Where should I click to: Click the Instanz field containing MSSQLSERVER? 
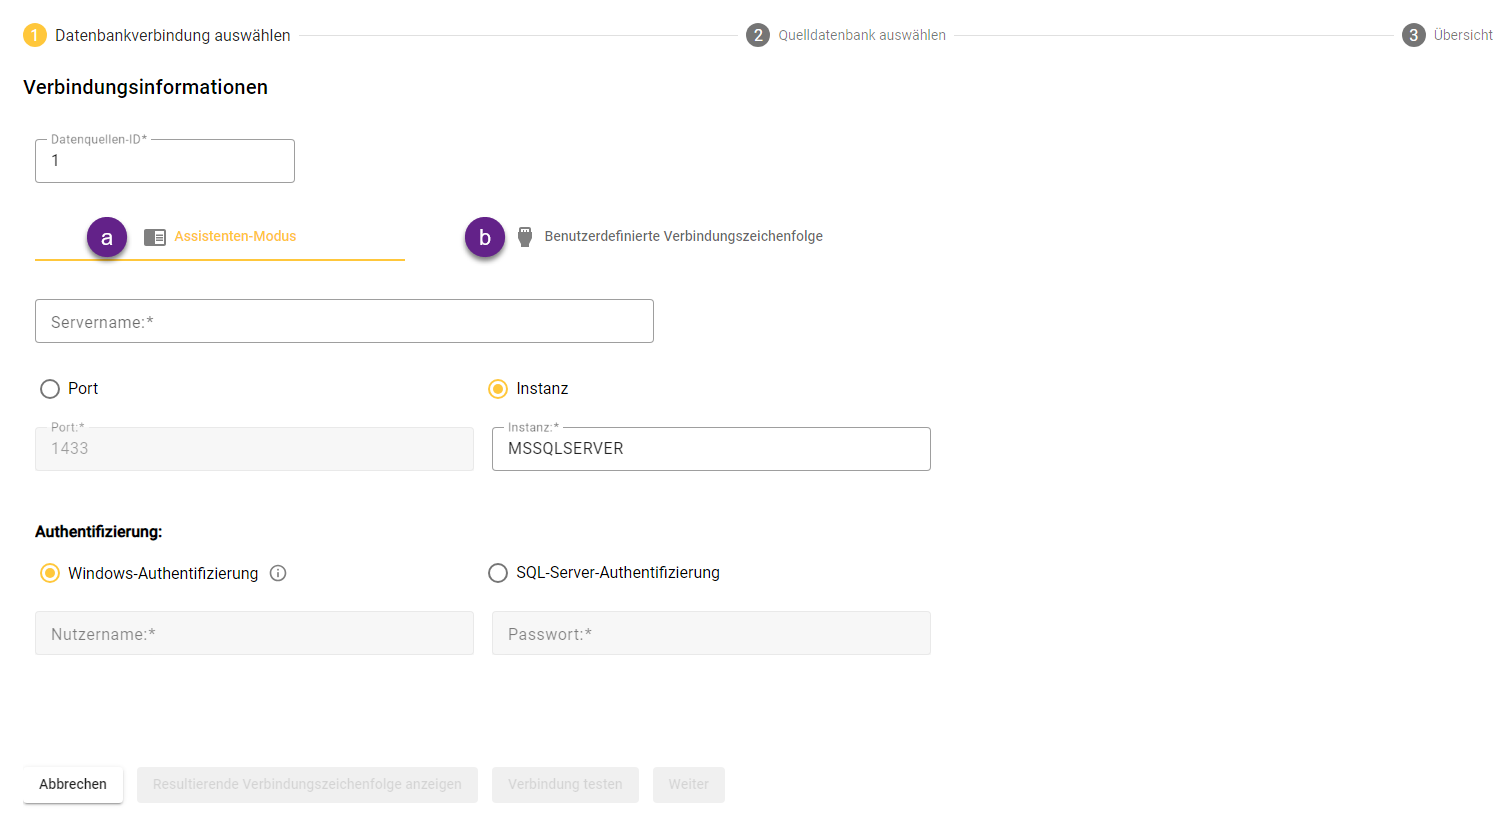tap(711, 449)
